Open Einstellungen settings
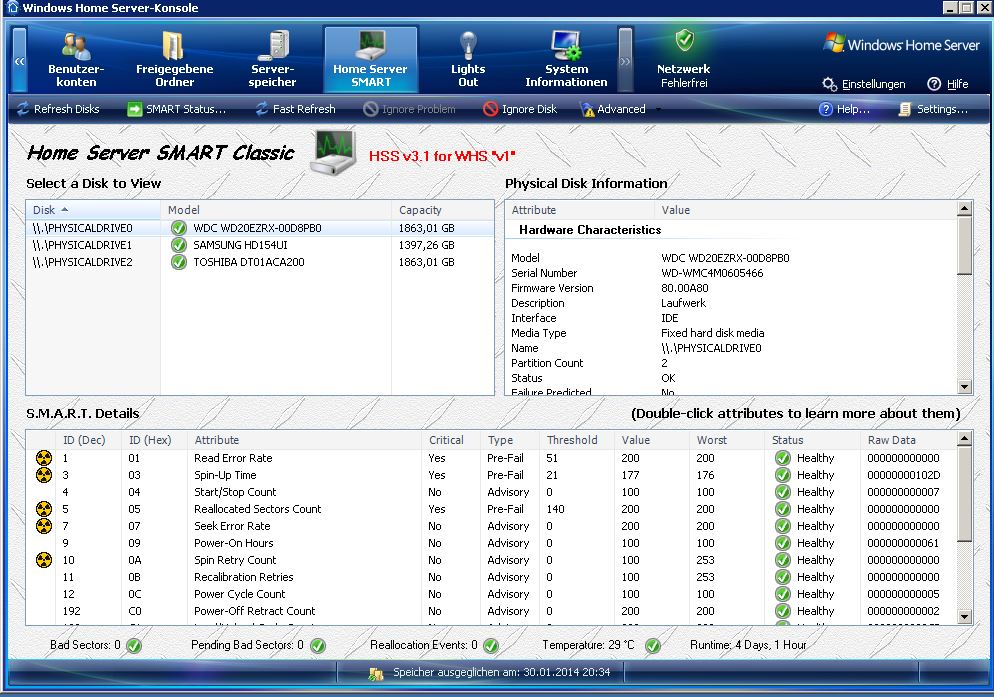Viewport: 994px width, 697px height. tap(863, 84)
